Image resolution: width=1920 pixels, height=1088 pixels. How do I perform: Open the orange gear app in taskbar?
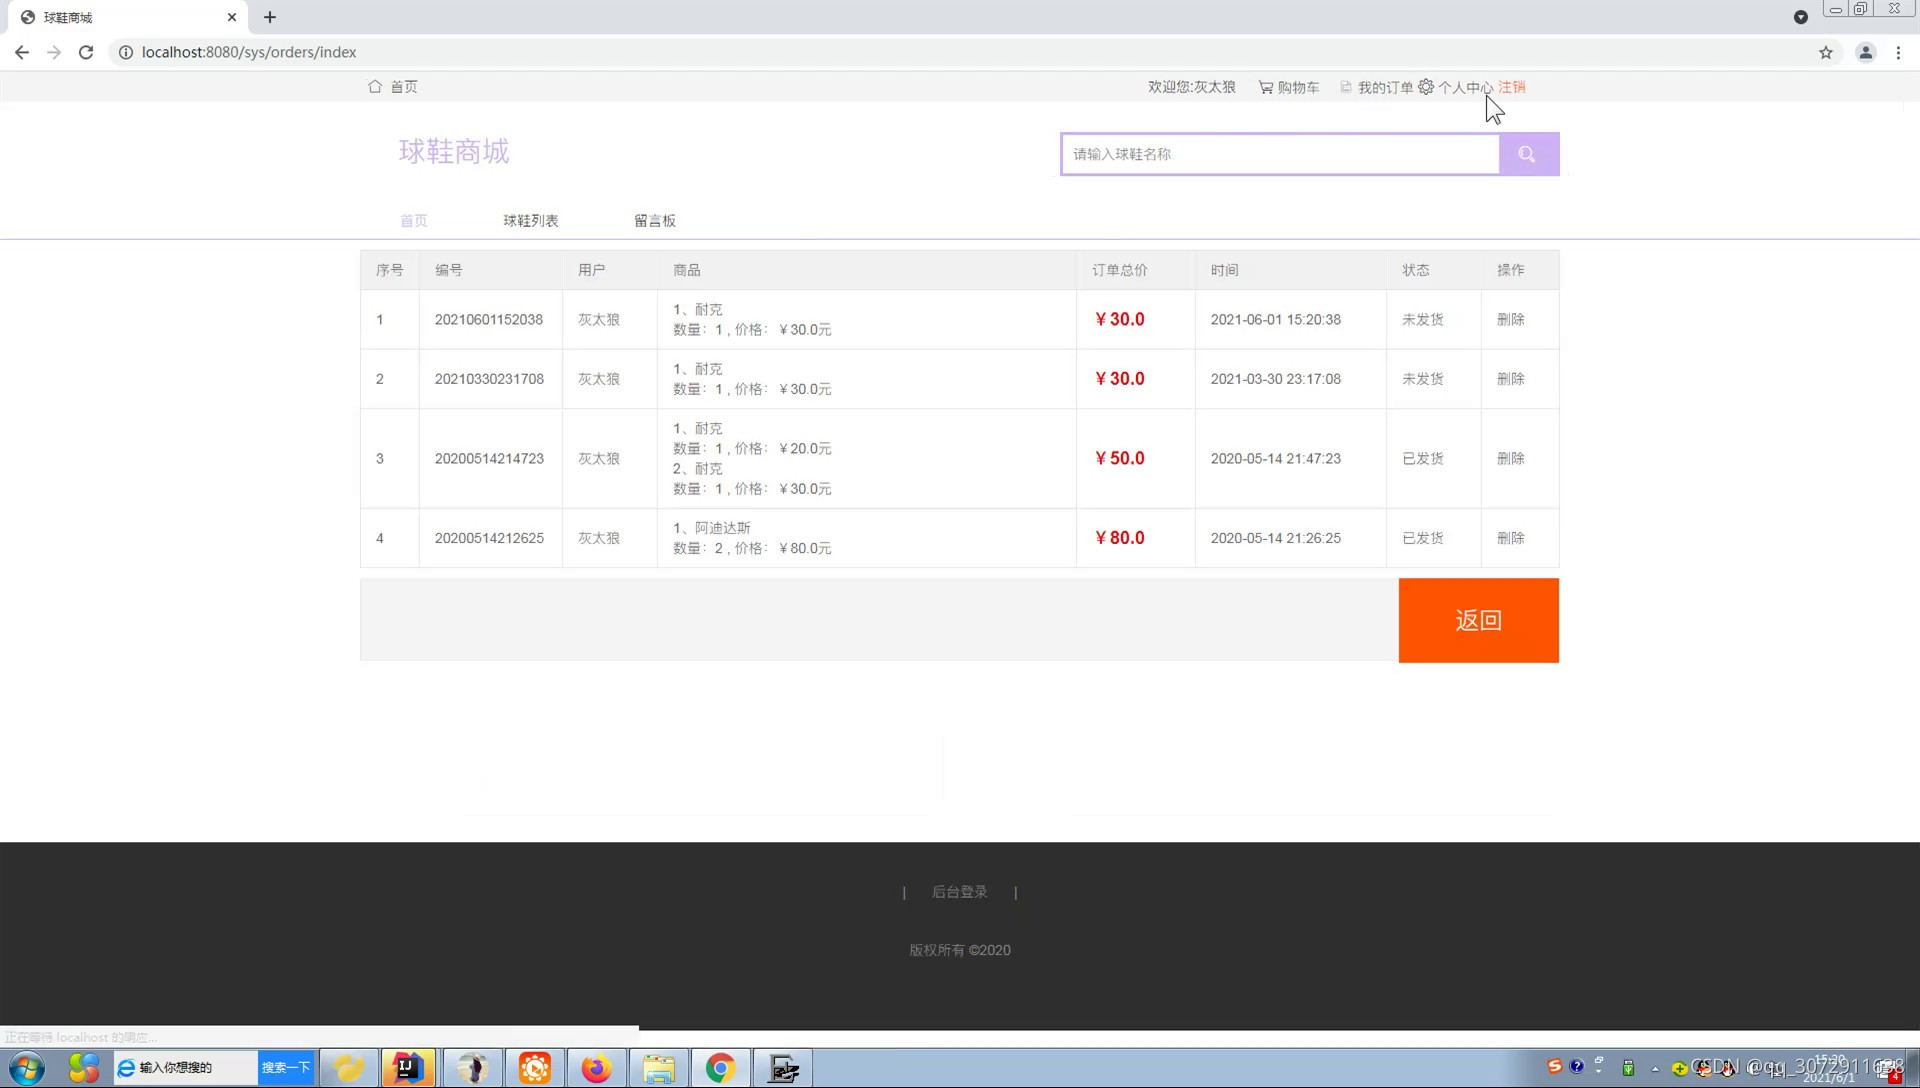(x=534, y=1068)
